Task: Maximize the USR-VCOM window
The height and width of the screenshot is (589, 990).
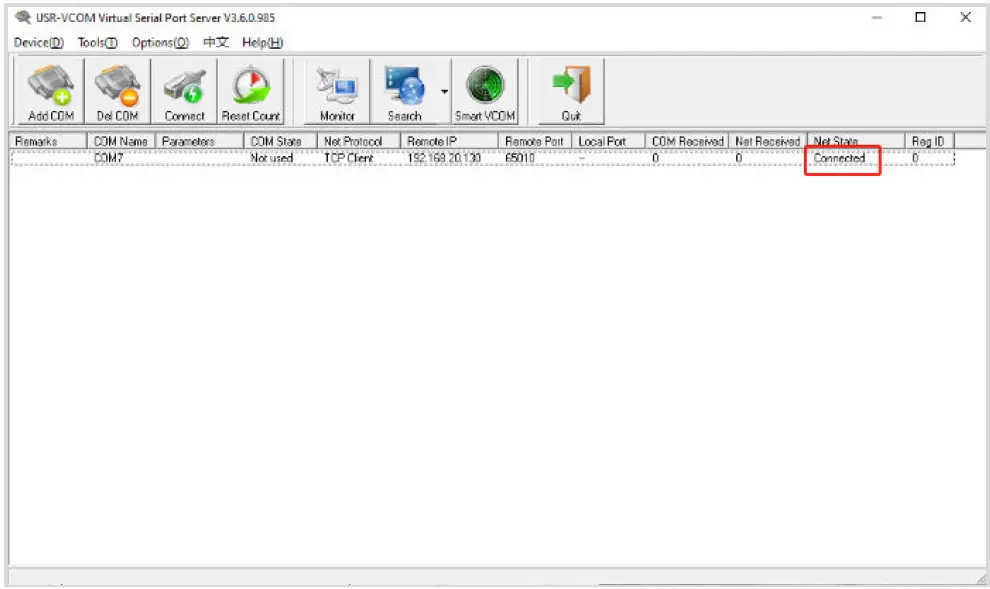Action: [x=921, y=17]
